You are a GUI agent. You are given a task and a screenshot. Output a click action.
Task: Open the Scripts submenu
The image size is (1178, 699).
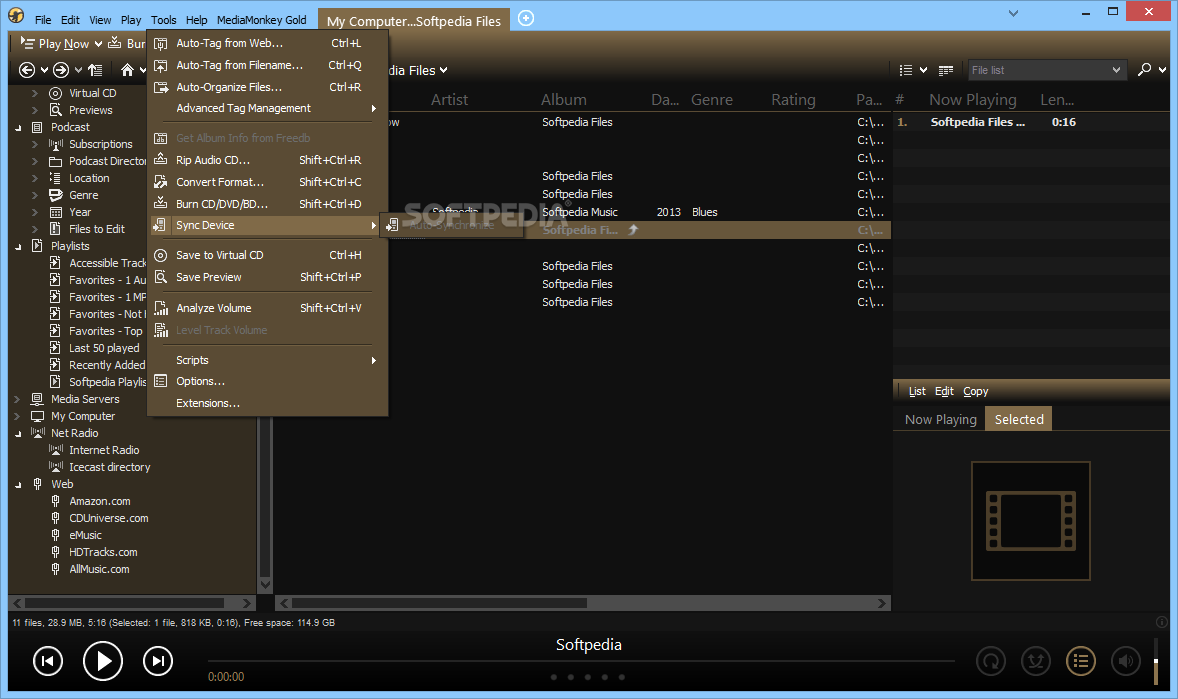(x=267, y=360)
